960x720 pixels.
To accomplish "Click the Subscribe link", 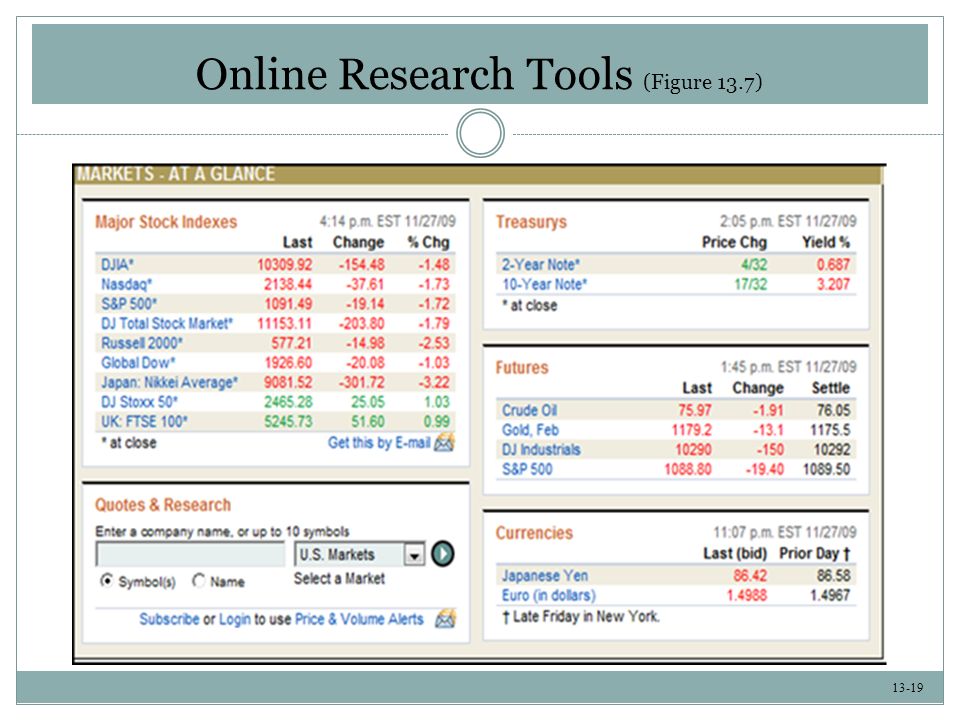I will (x=169, y=619).
